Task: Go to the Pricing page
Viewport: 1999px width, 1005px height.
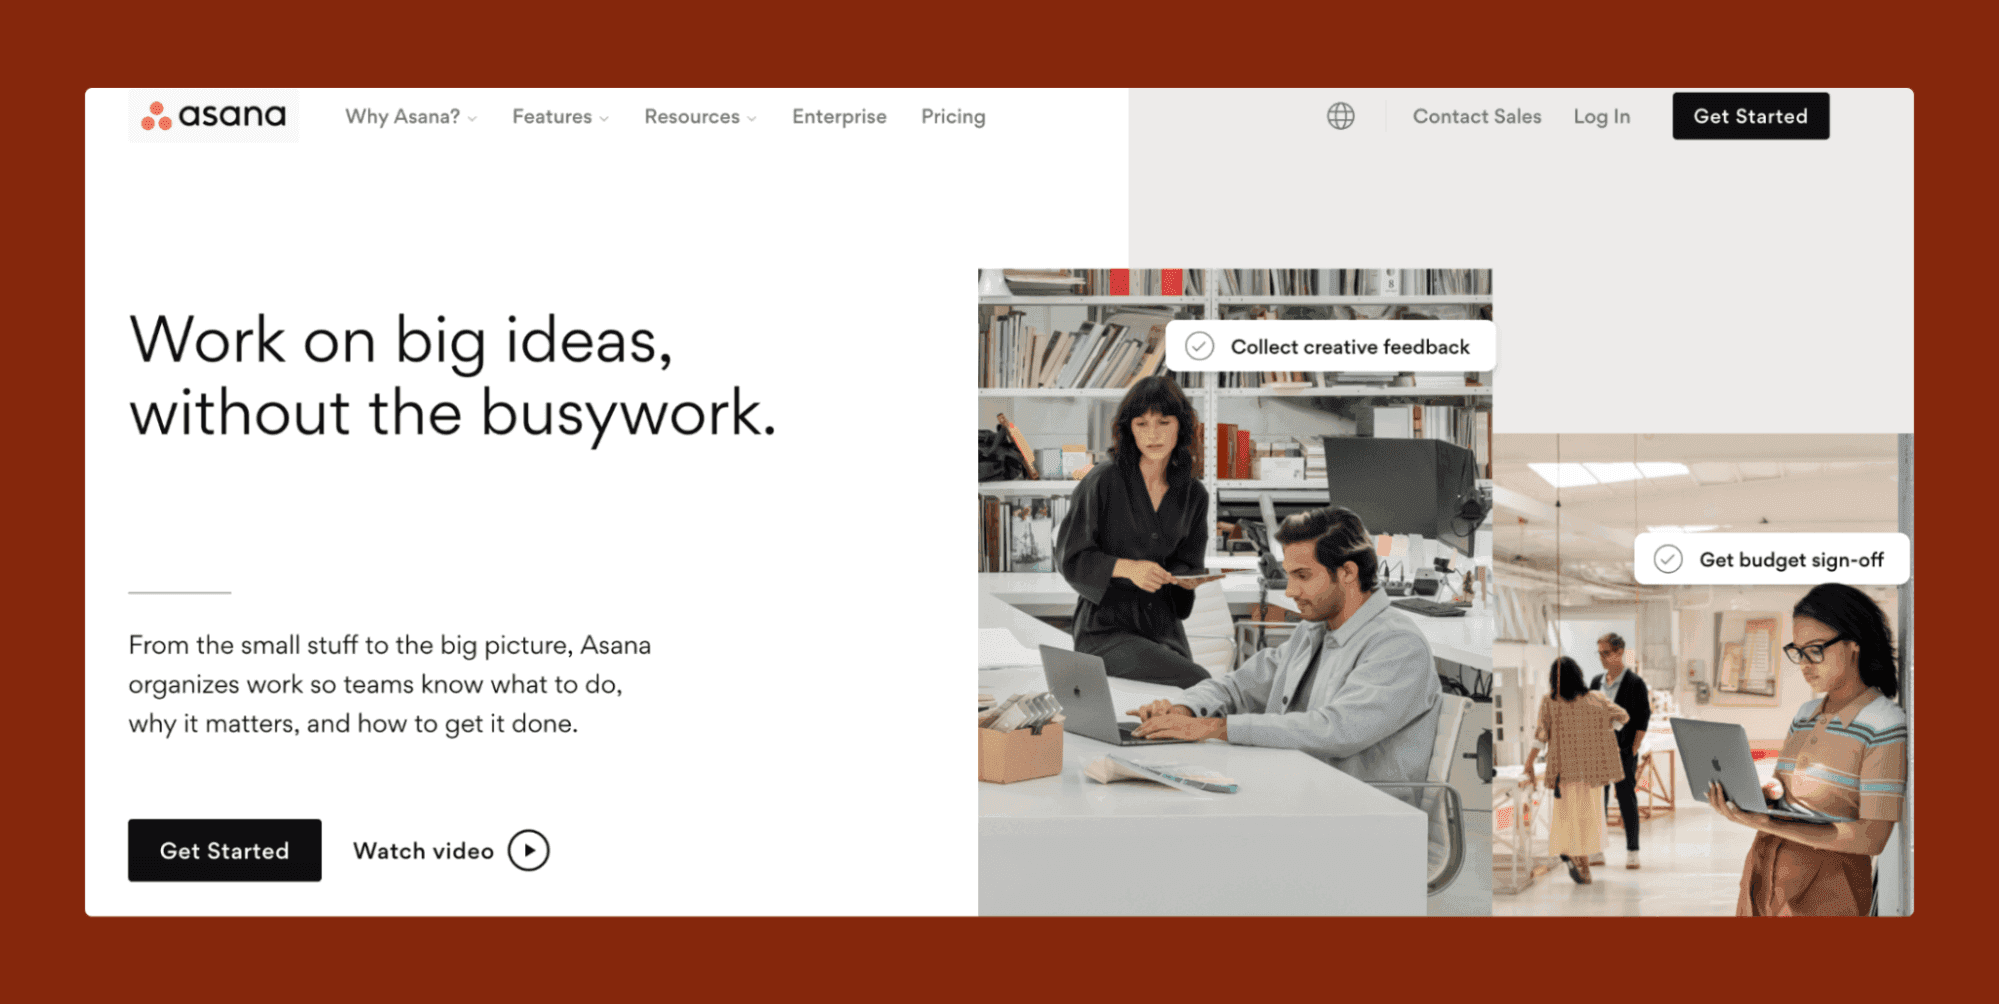Action: 953,117
